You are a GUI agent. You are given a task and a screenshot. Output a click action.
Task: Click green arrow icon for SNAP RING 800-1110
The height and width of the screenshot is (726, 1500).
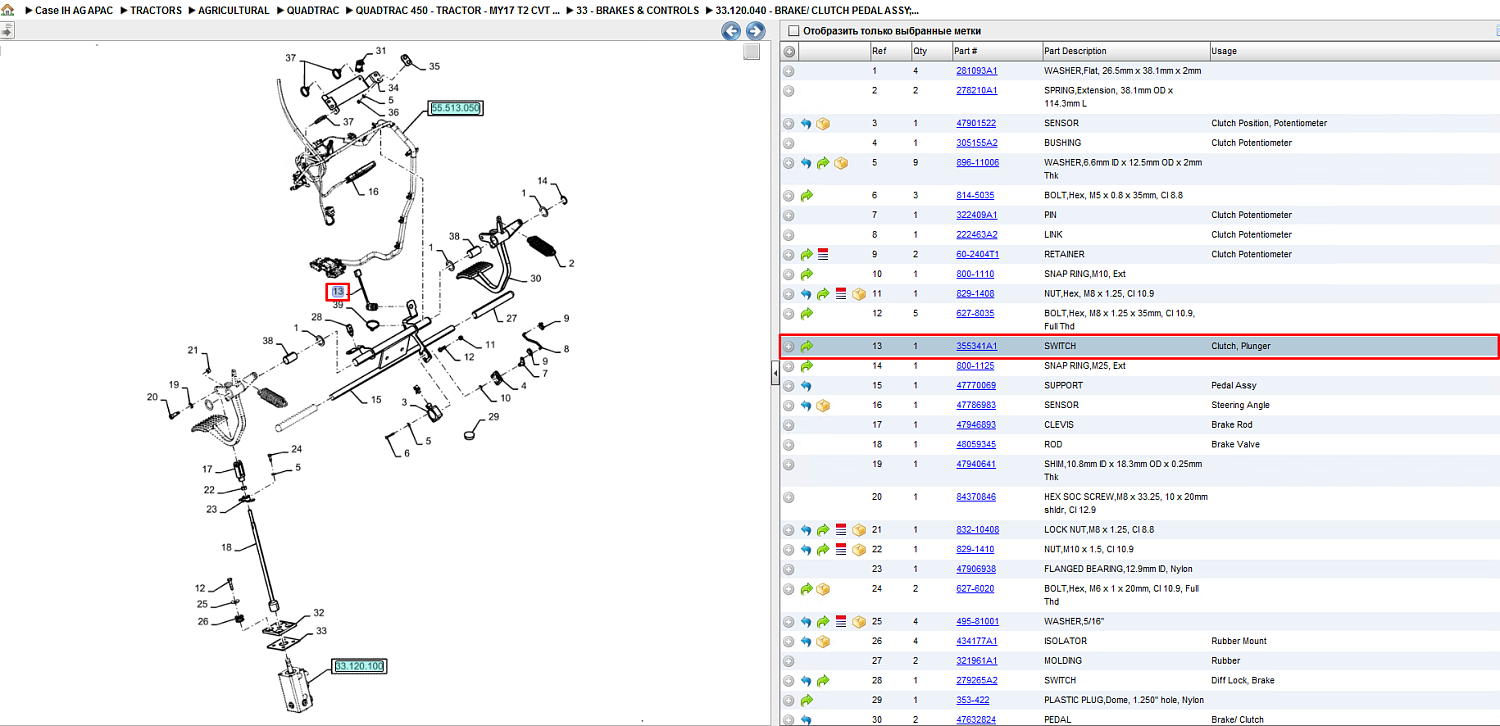(806, 274)
